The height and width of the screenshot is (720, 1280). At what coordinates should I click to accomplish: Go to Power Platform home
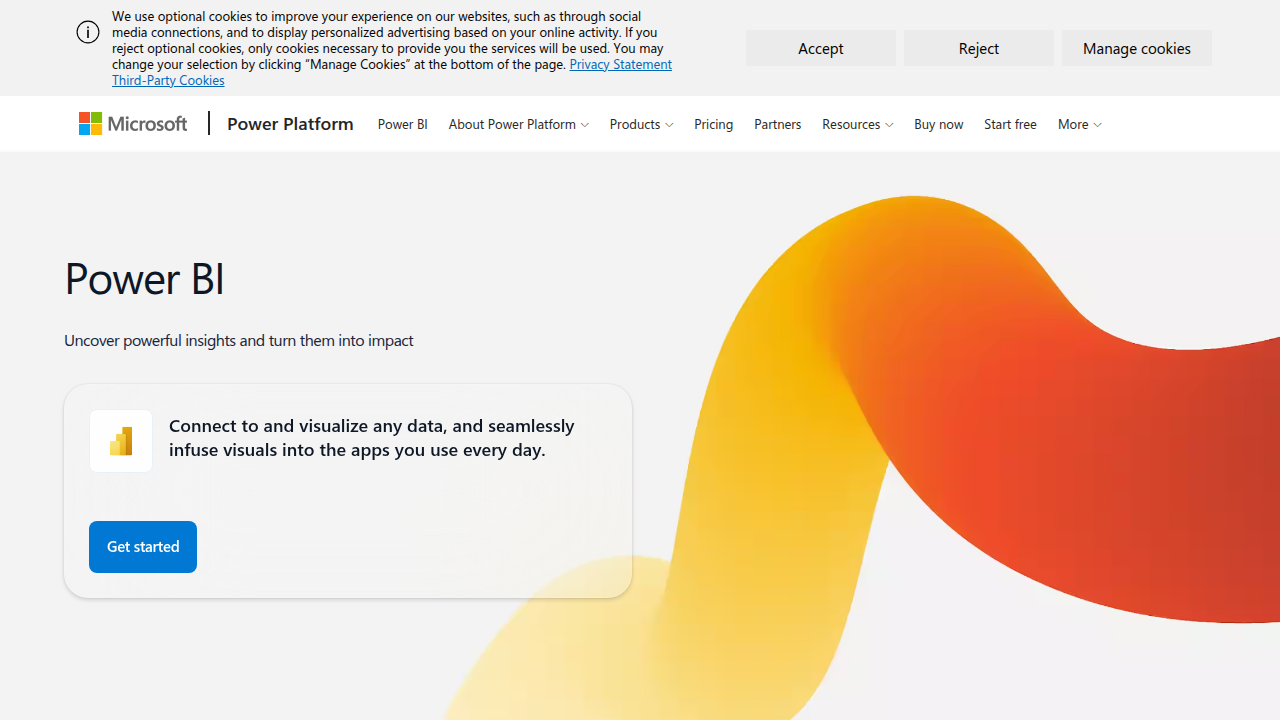pyautogui.click(x=290, y=124)
